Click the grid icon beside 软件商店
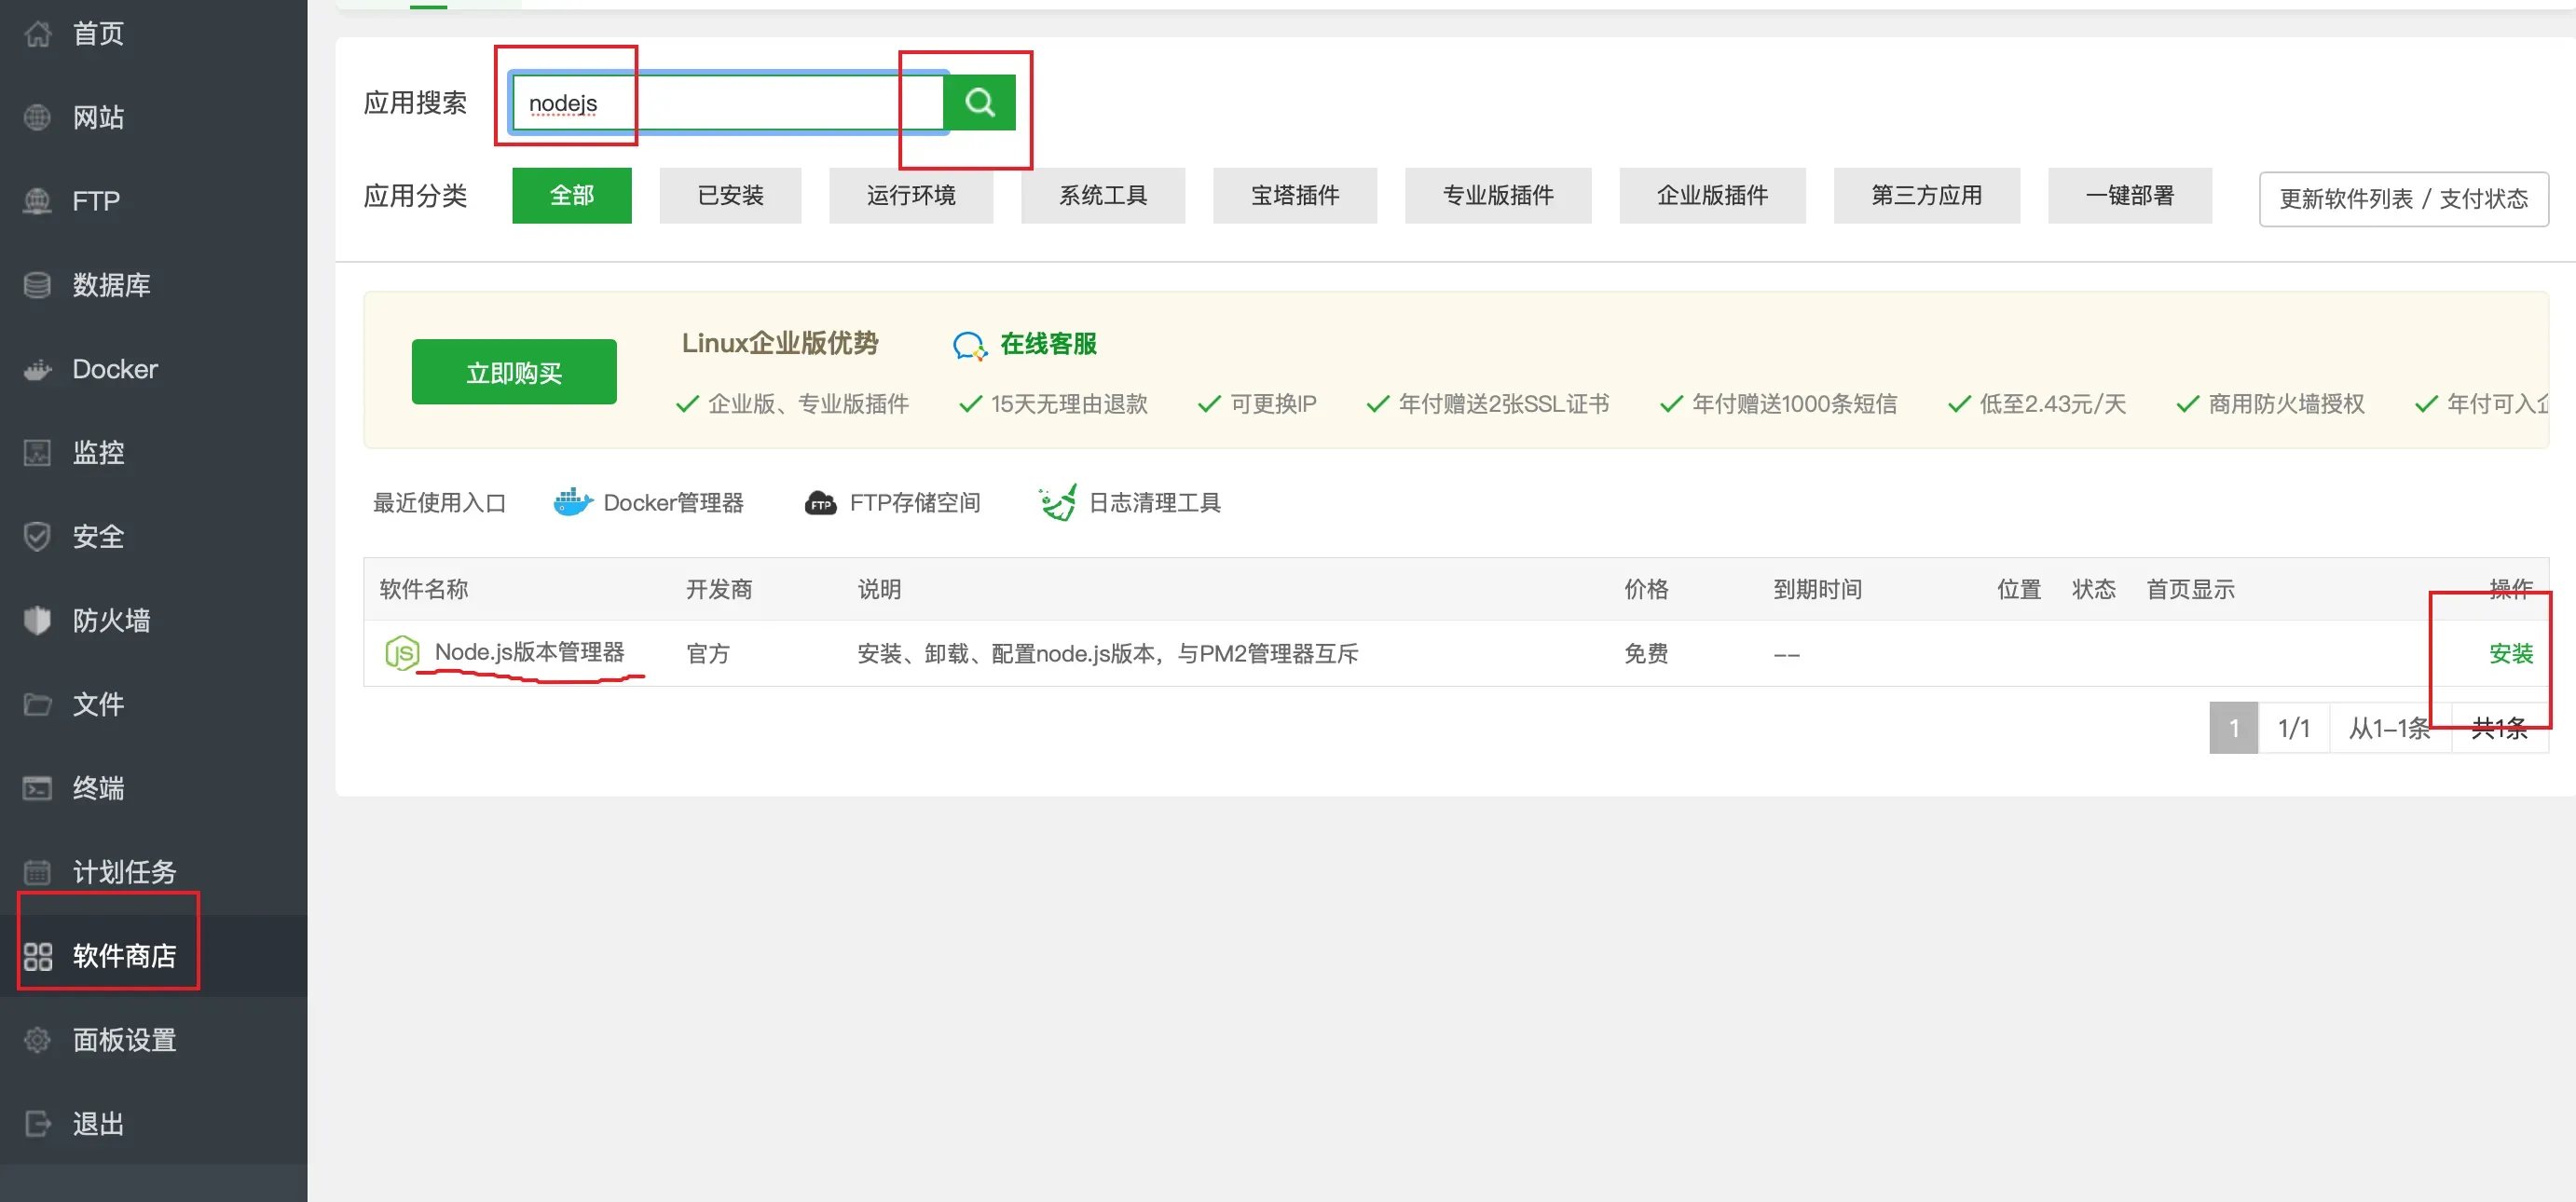 click(x=37, y=956)
